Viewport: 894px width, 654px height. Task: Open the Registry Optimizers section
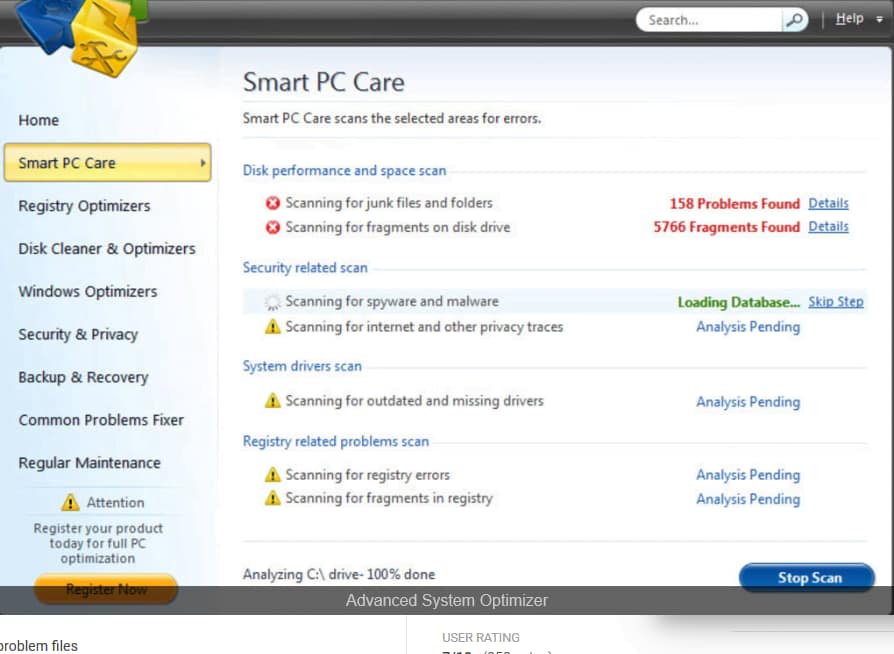click(x=84, y=206)
